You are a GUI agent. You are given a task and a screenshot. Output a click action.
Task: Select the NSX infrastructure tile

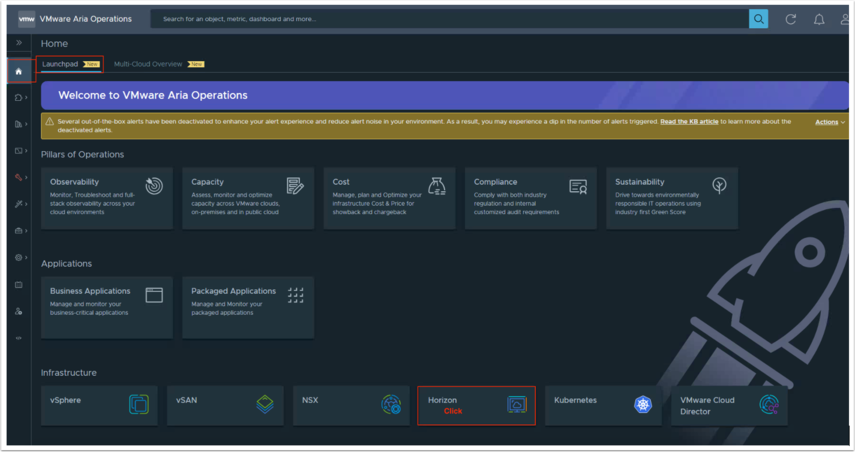(350, 405)
